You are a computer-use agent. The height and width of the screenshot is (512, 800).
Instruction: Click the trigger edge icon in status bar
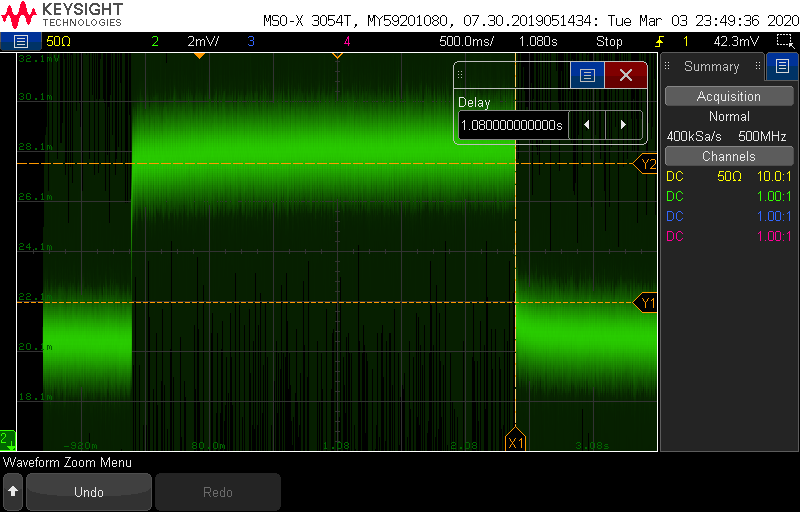(x=659, y=41)
